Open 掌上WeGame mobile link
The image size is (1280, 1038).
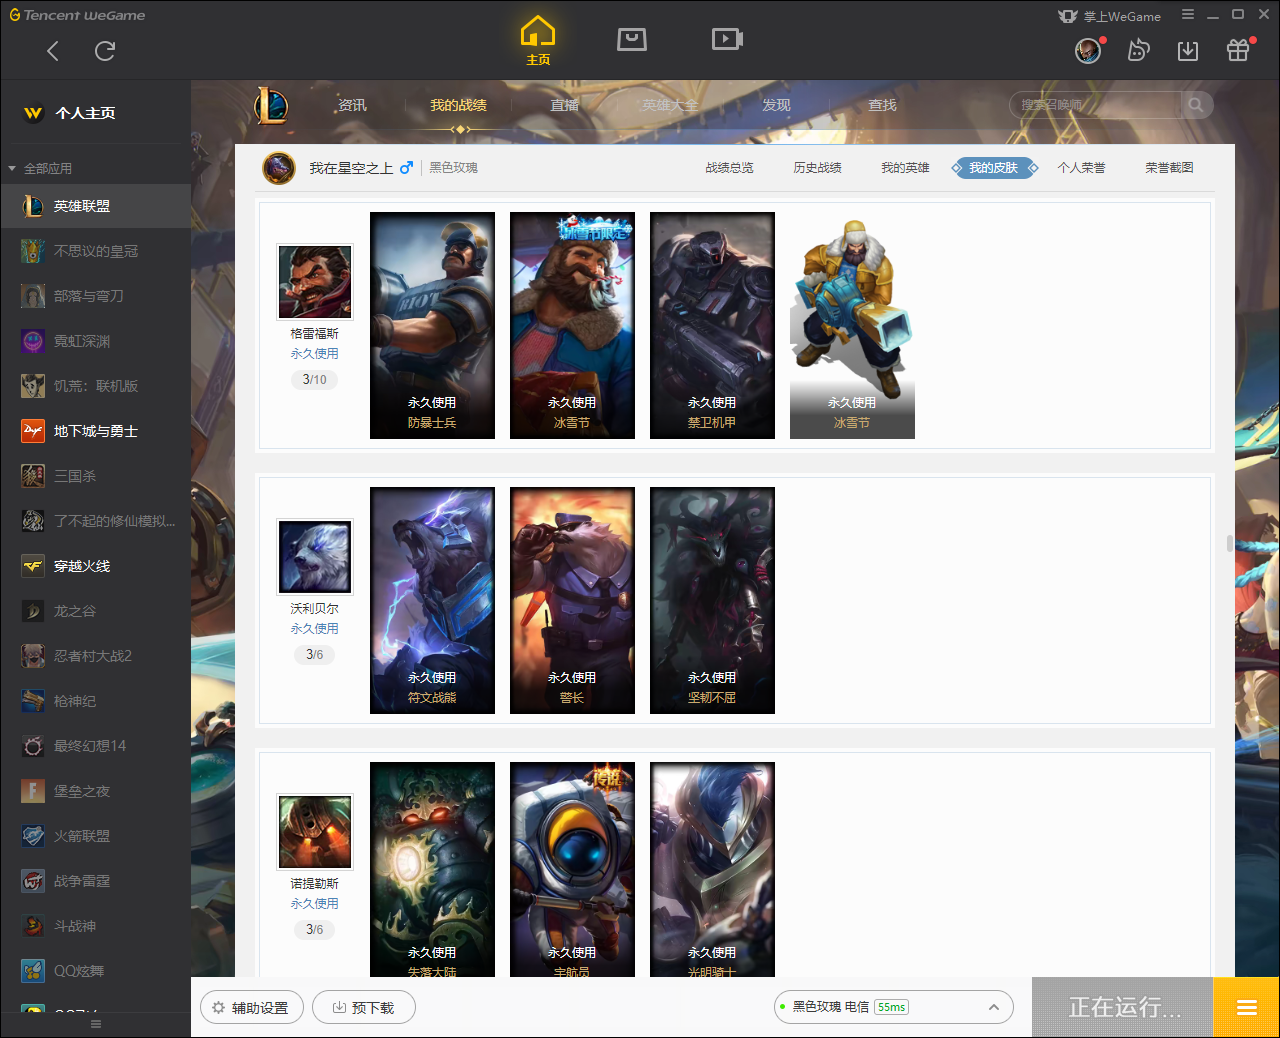pos(1110,16)
